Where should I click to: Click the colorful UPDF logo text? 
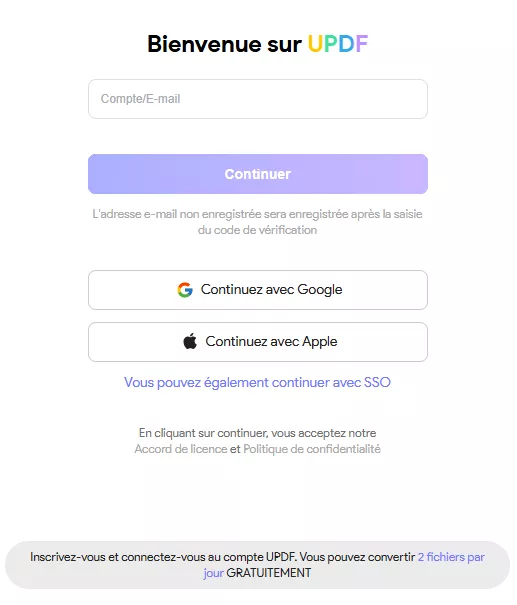click(x=338, y=44)
